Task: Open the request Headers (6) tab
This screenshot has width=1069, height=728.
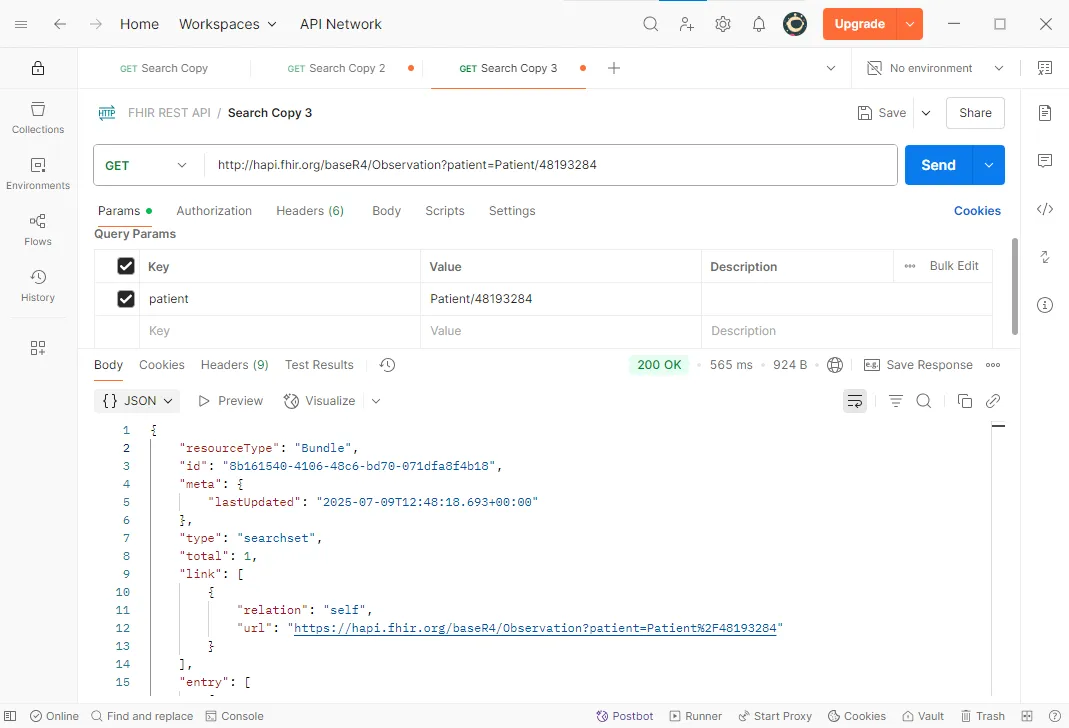Action: [310, 211]
